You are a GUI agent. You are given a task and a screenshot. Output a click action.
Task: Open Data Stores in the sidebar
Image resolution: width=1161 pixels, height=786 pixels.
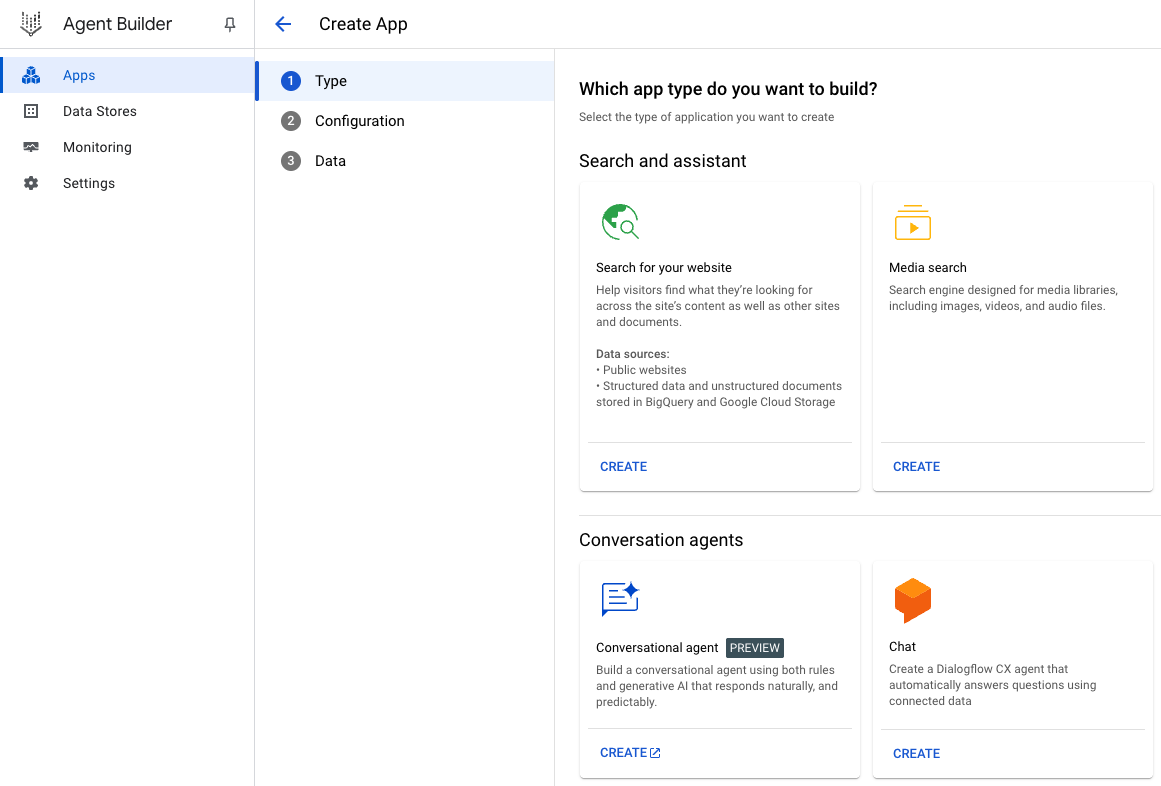pyautogui.click(x=100, y=111)
